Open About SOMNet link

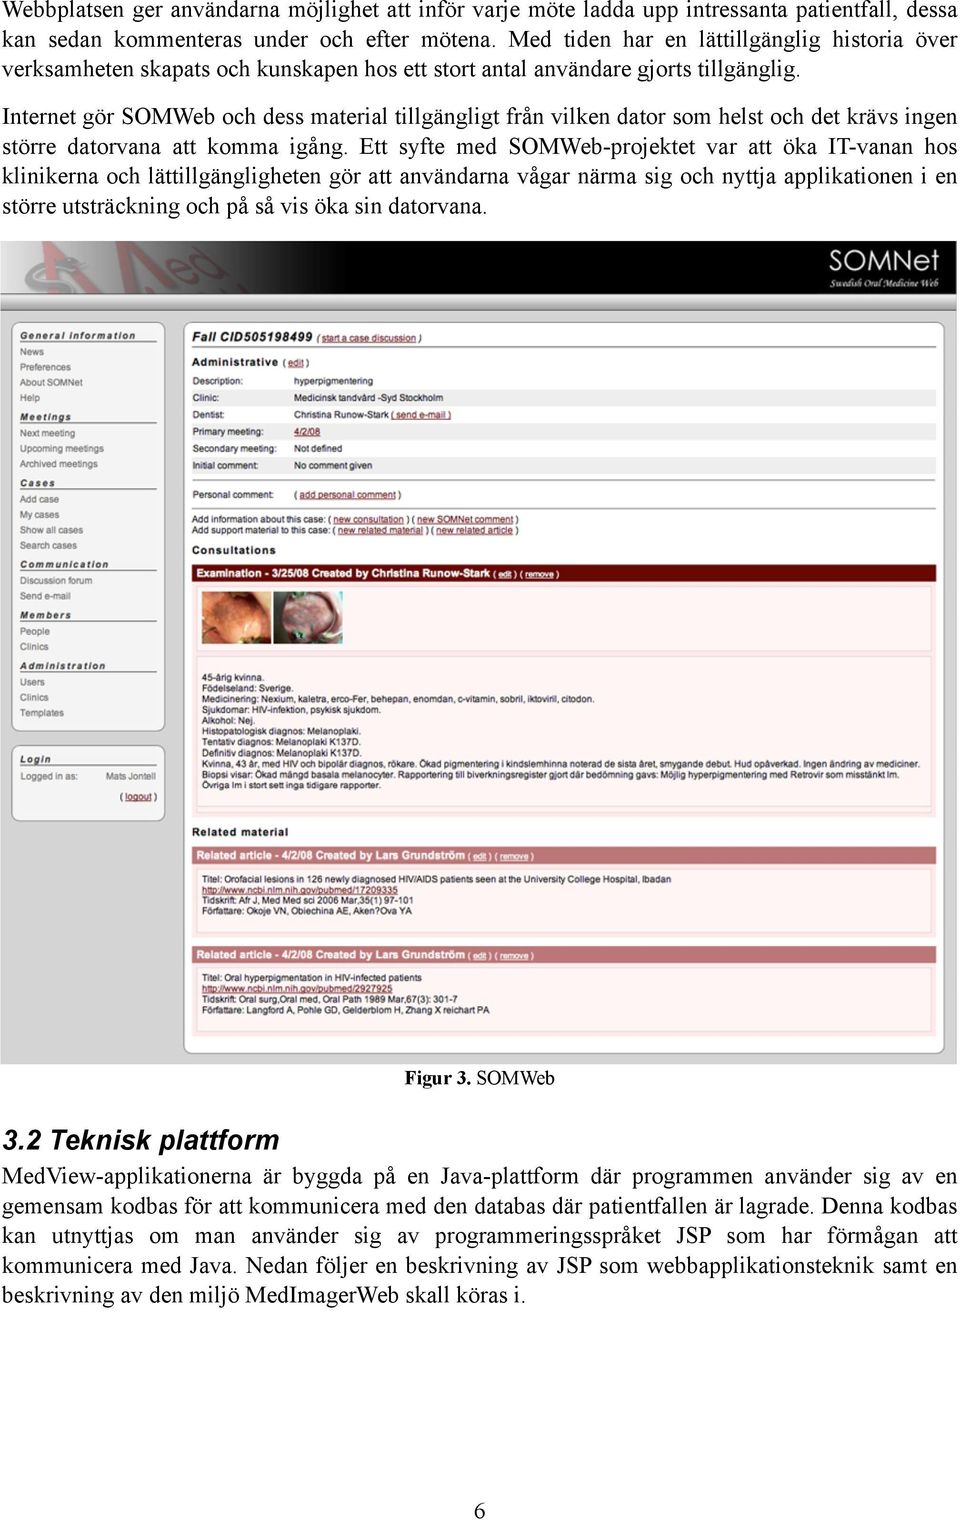pos(51,382)
